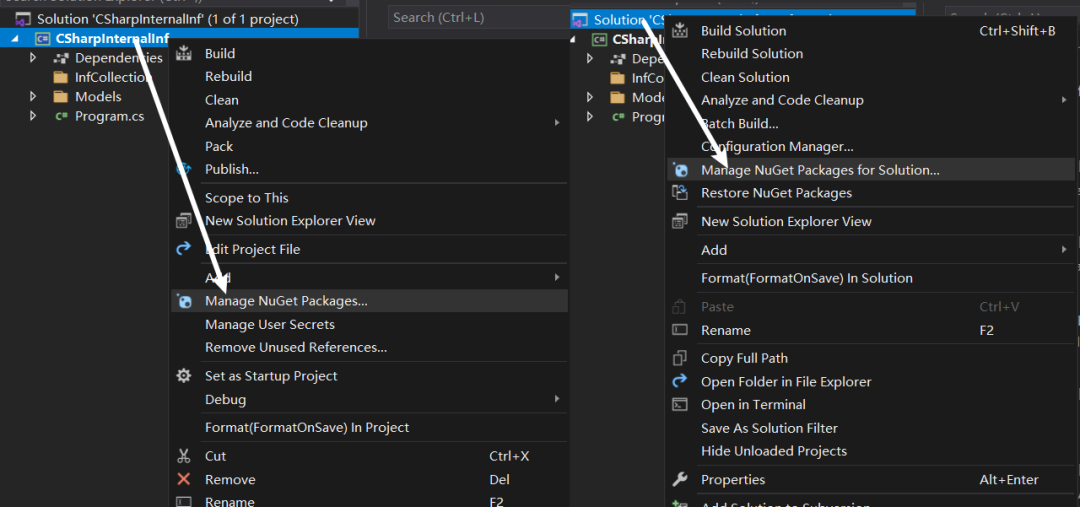This screenshot has width=1080, height=507.
Task: Open the Debug submenu arrow
Action: 557,399
